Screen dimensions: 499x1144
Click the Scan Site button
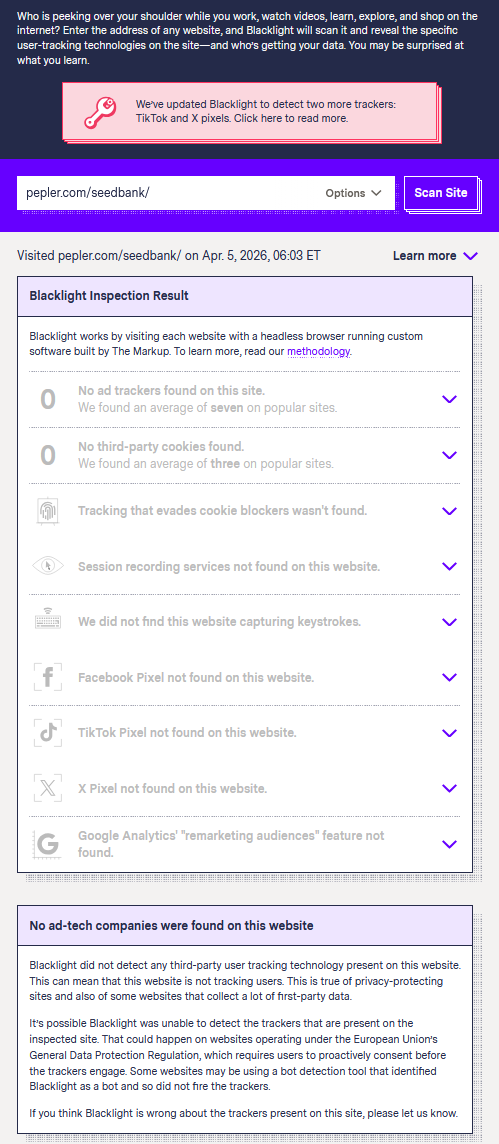tap(441, 193)
